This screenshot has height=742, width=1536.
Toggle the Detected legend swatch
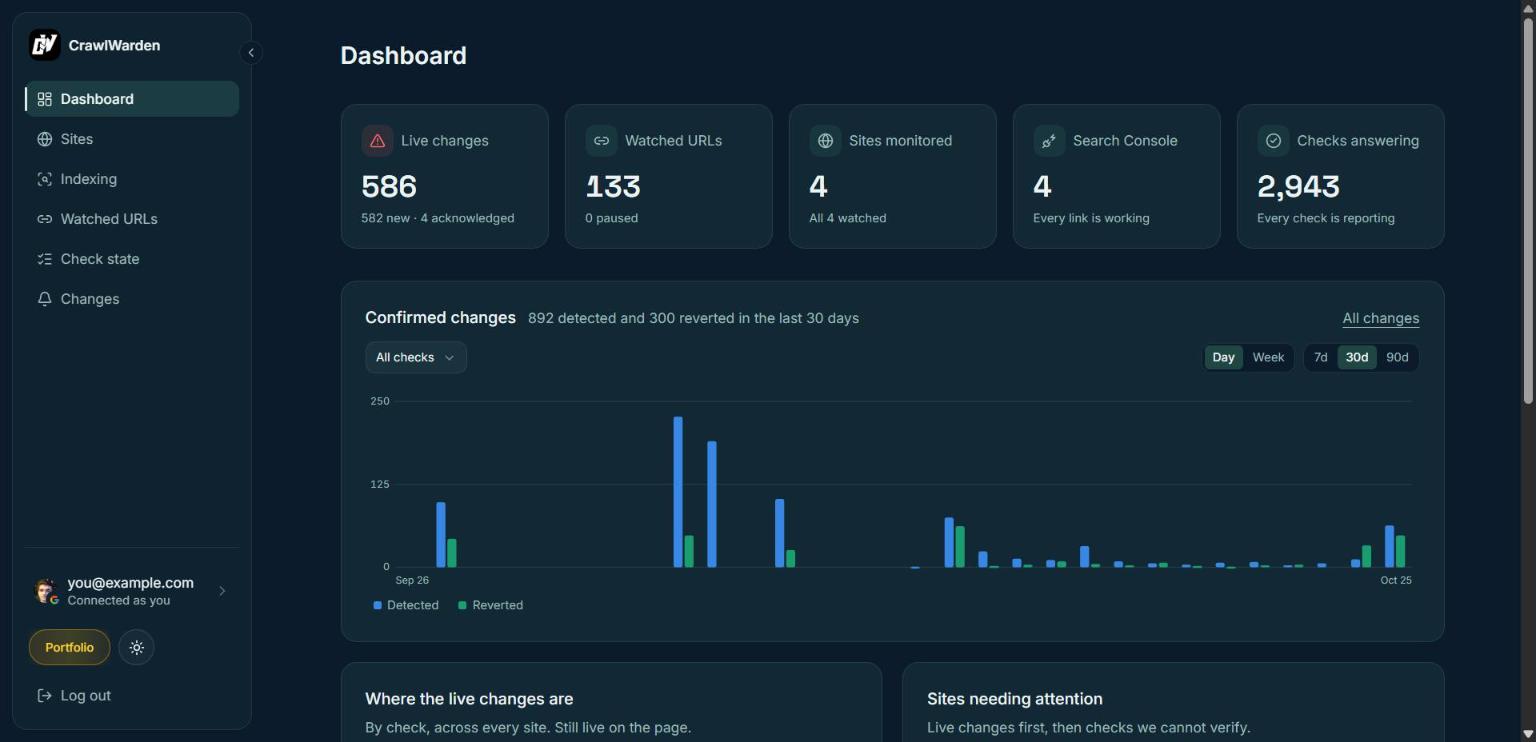(x=377, y=605)
